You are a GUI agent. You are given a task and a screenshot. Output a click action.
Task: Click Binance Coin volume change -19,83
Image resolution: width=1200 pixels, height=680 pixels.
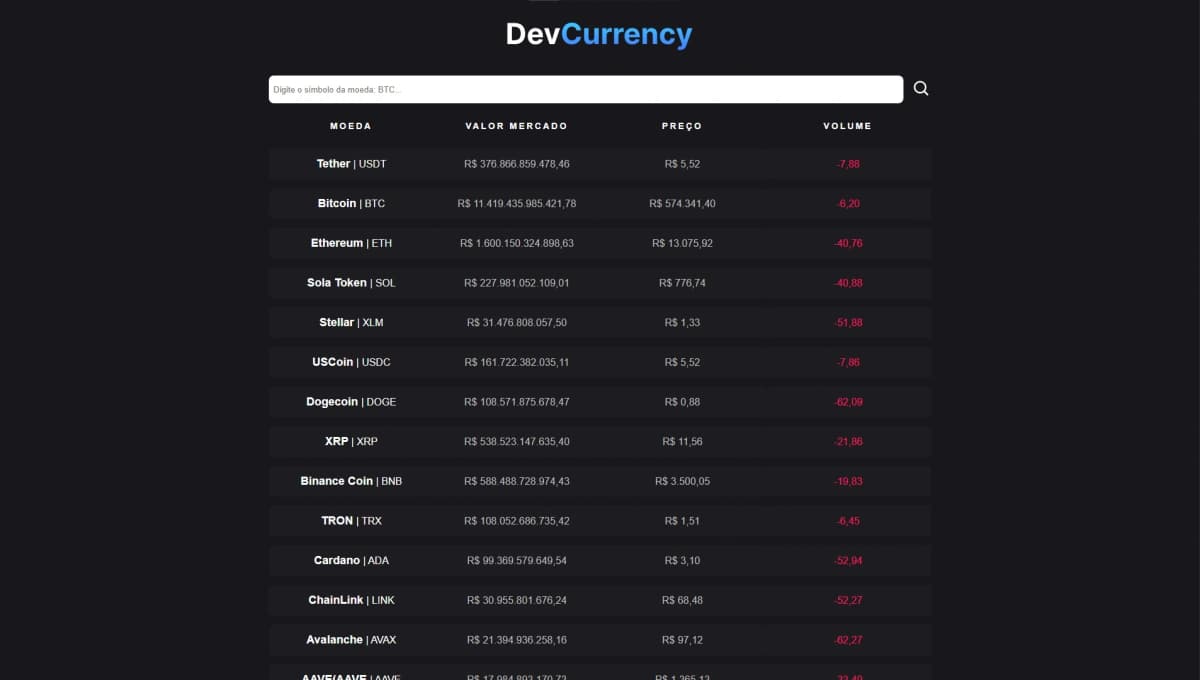pyautogui.click(x=848, y=481)
